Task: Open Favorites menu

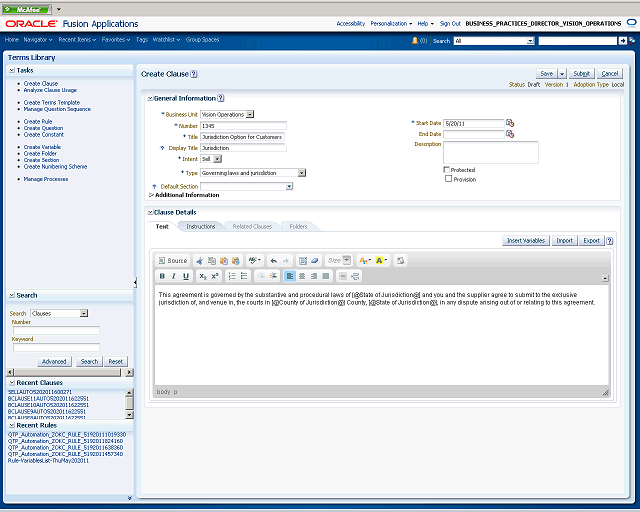Action: [116, 40]
